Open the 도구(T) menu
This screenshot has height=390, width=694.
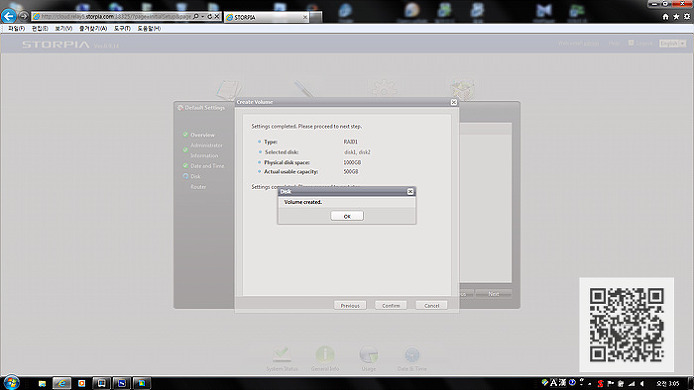[x=122, y=28]
